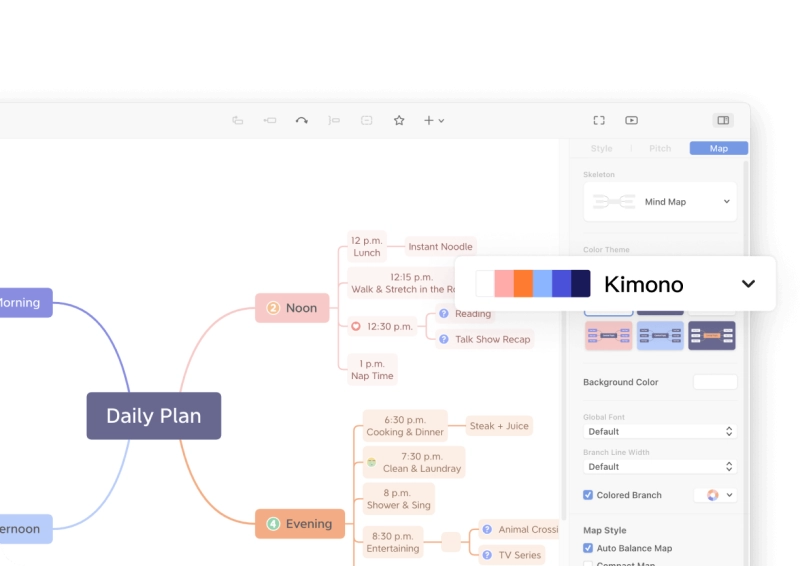Select the Evening branch topic
The height and width of the screenshot is (566, 800).
point(300,524)
